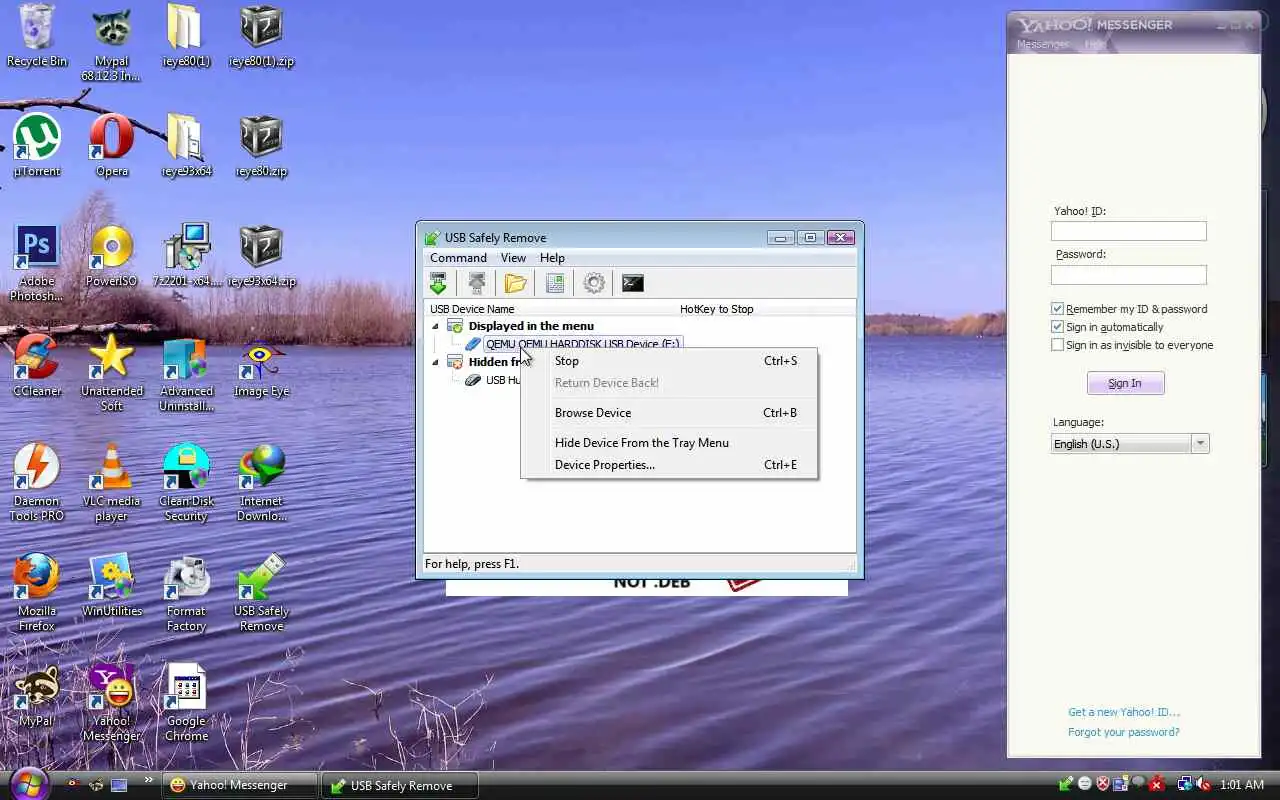Choose Hide Device From the Tray Menu

pos(669,443)
